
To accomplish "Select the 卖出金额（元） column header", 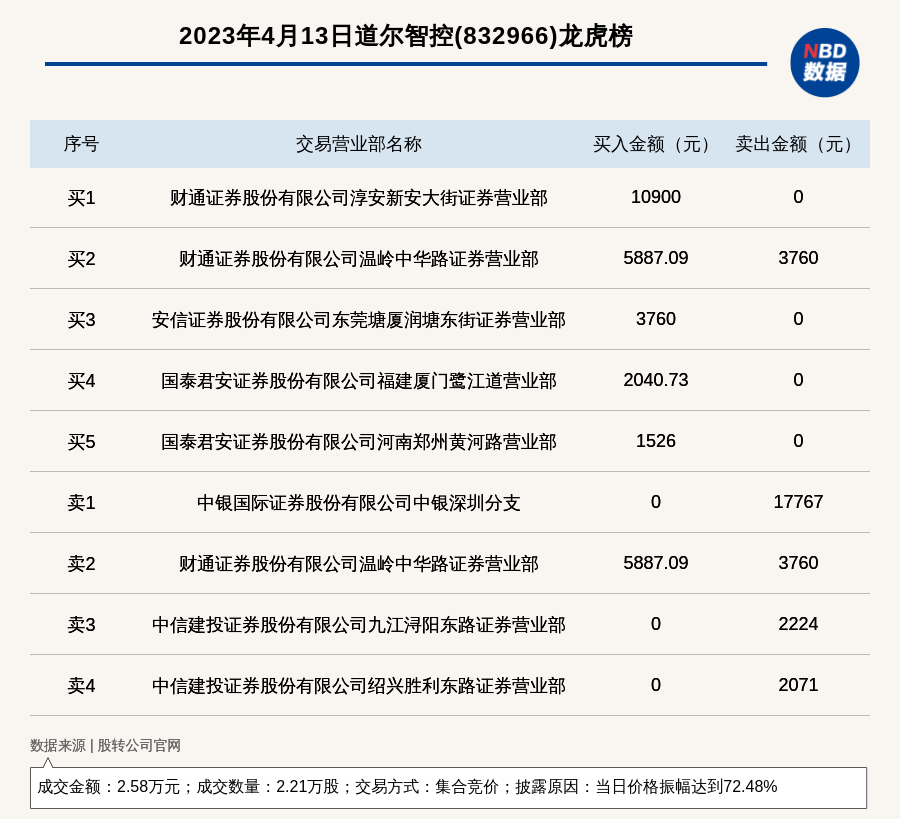I will point(798,144).
